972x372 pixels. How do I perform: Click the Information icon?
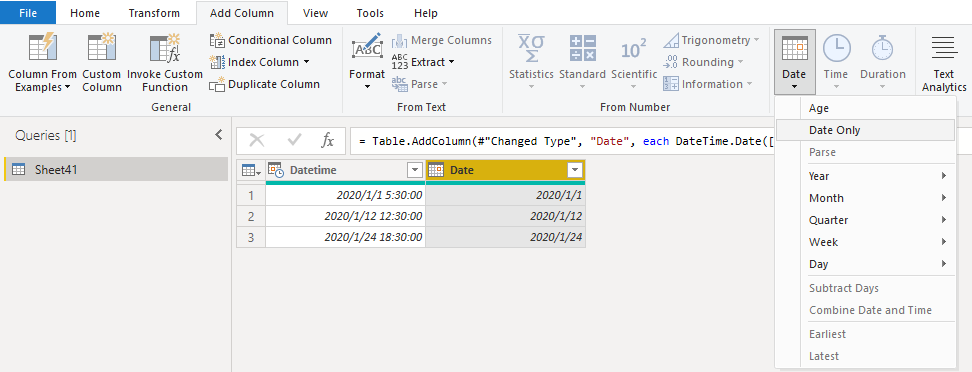pos(671,84)
